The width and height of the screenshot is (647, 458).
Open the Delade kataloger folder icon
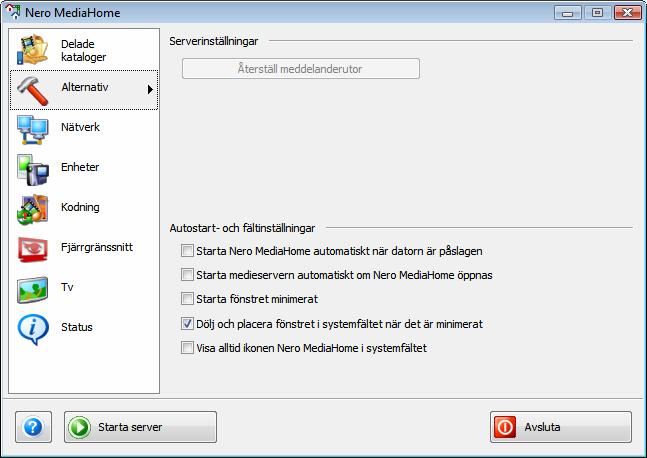point(33,50)
